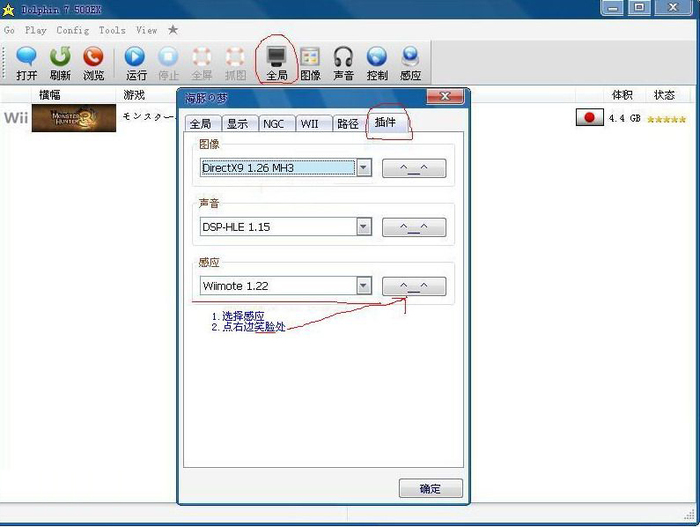Select the Monster Hunter 3 game thumbnail

coord(73,119)
